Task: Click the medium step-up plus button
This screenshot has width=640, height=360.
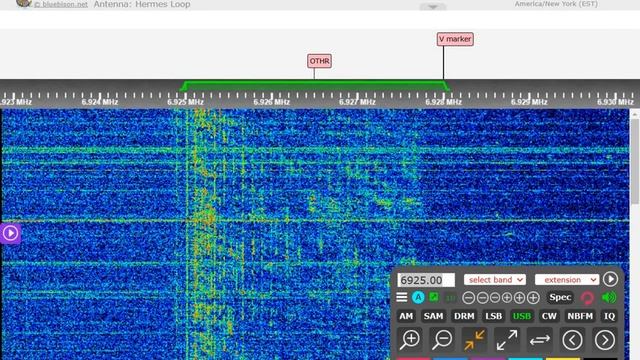Action: point(519,298)
